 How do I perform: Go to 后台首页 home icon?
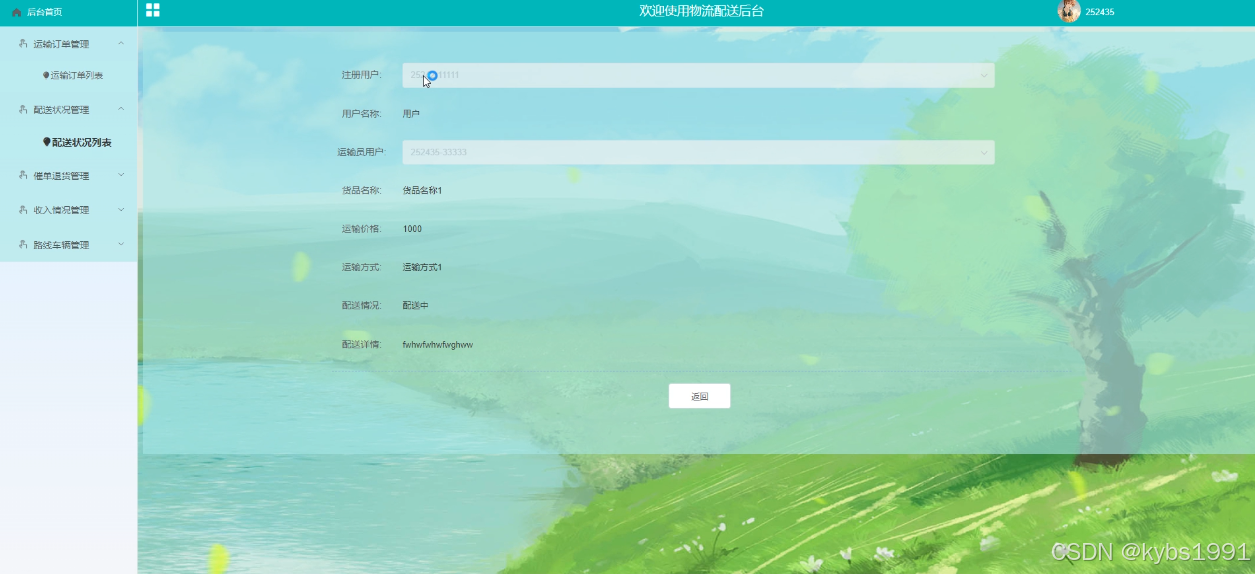[16, 12]
